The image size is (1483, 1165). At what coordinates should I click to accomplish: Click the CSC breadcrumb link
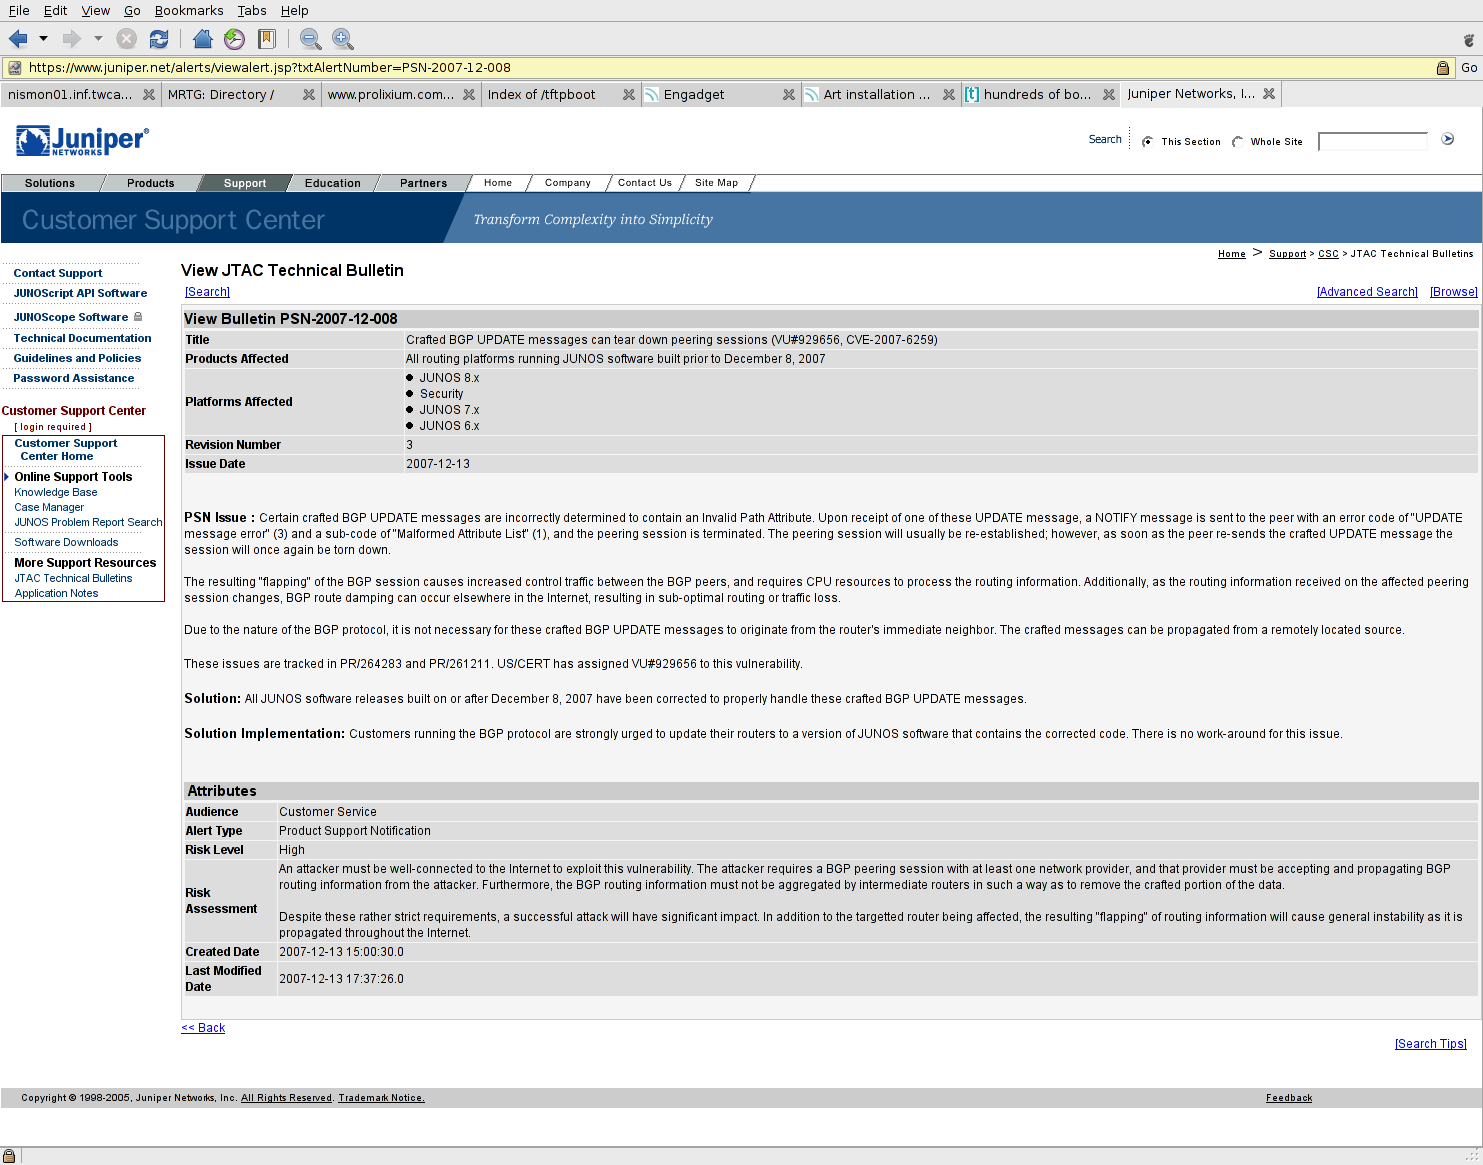coord(1328,254)
